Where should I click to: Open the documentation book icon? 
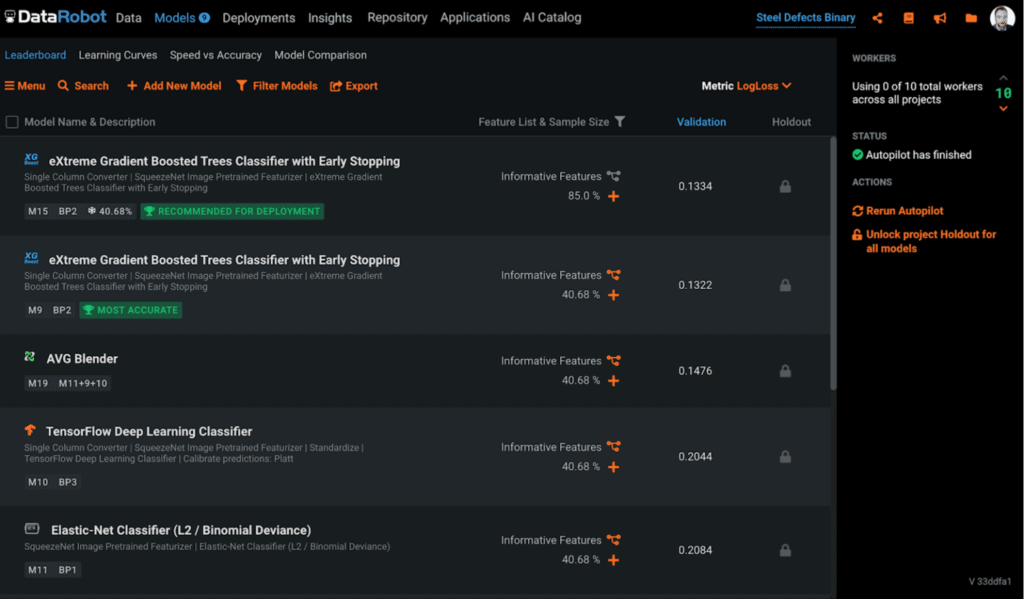point(908,18)
